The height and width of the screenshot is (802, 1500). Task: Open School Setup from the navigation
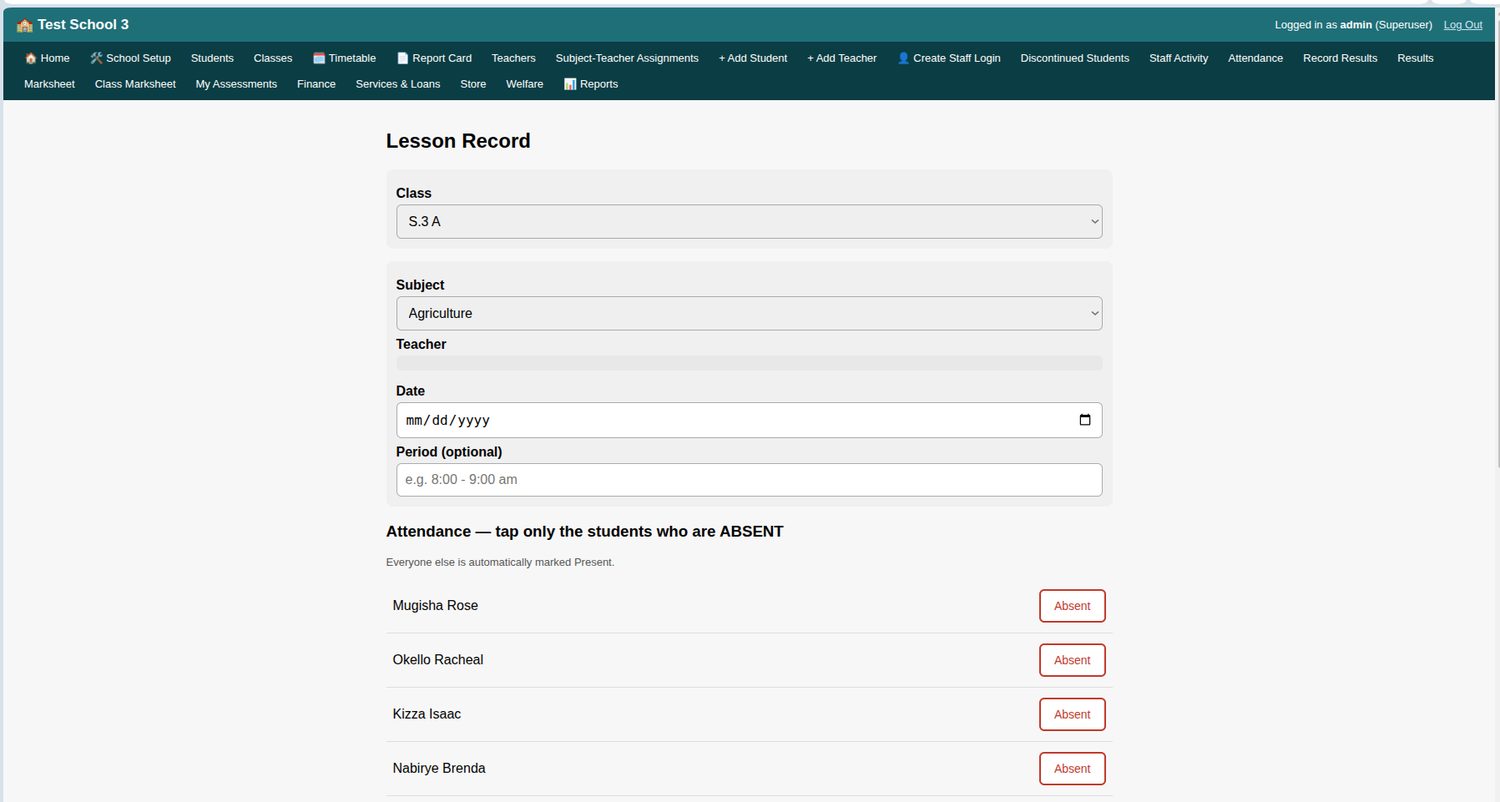pyautogui.click(x=130, y=58)
